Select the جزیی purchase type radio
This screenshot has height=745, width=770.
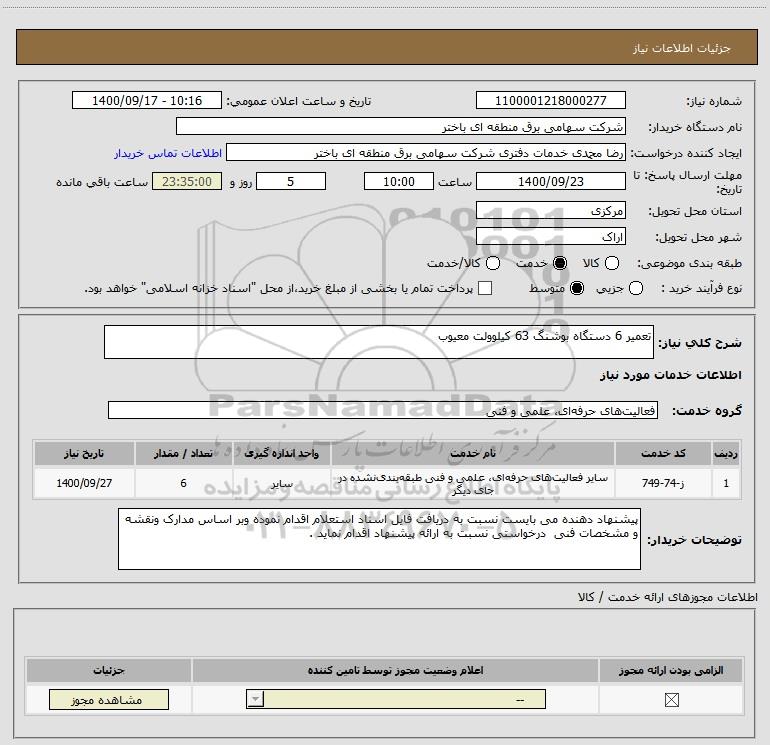point(635,288)
